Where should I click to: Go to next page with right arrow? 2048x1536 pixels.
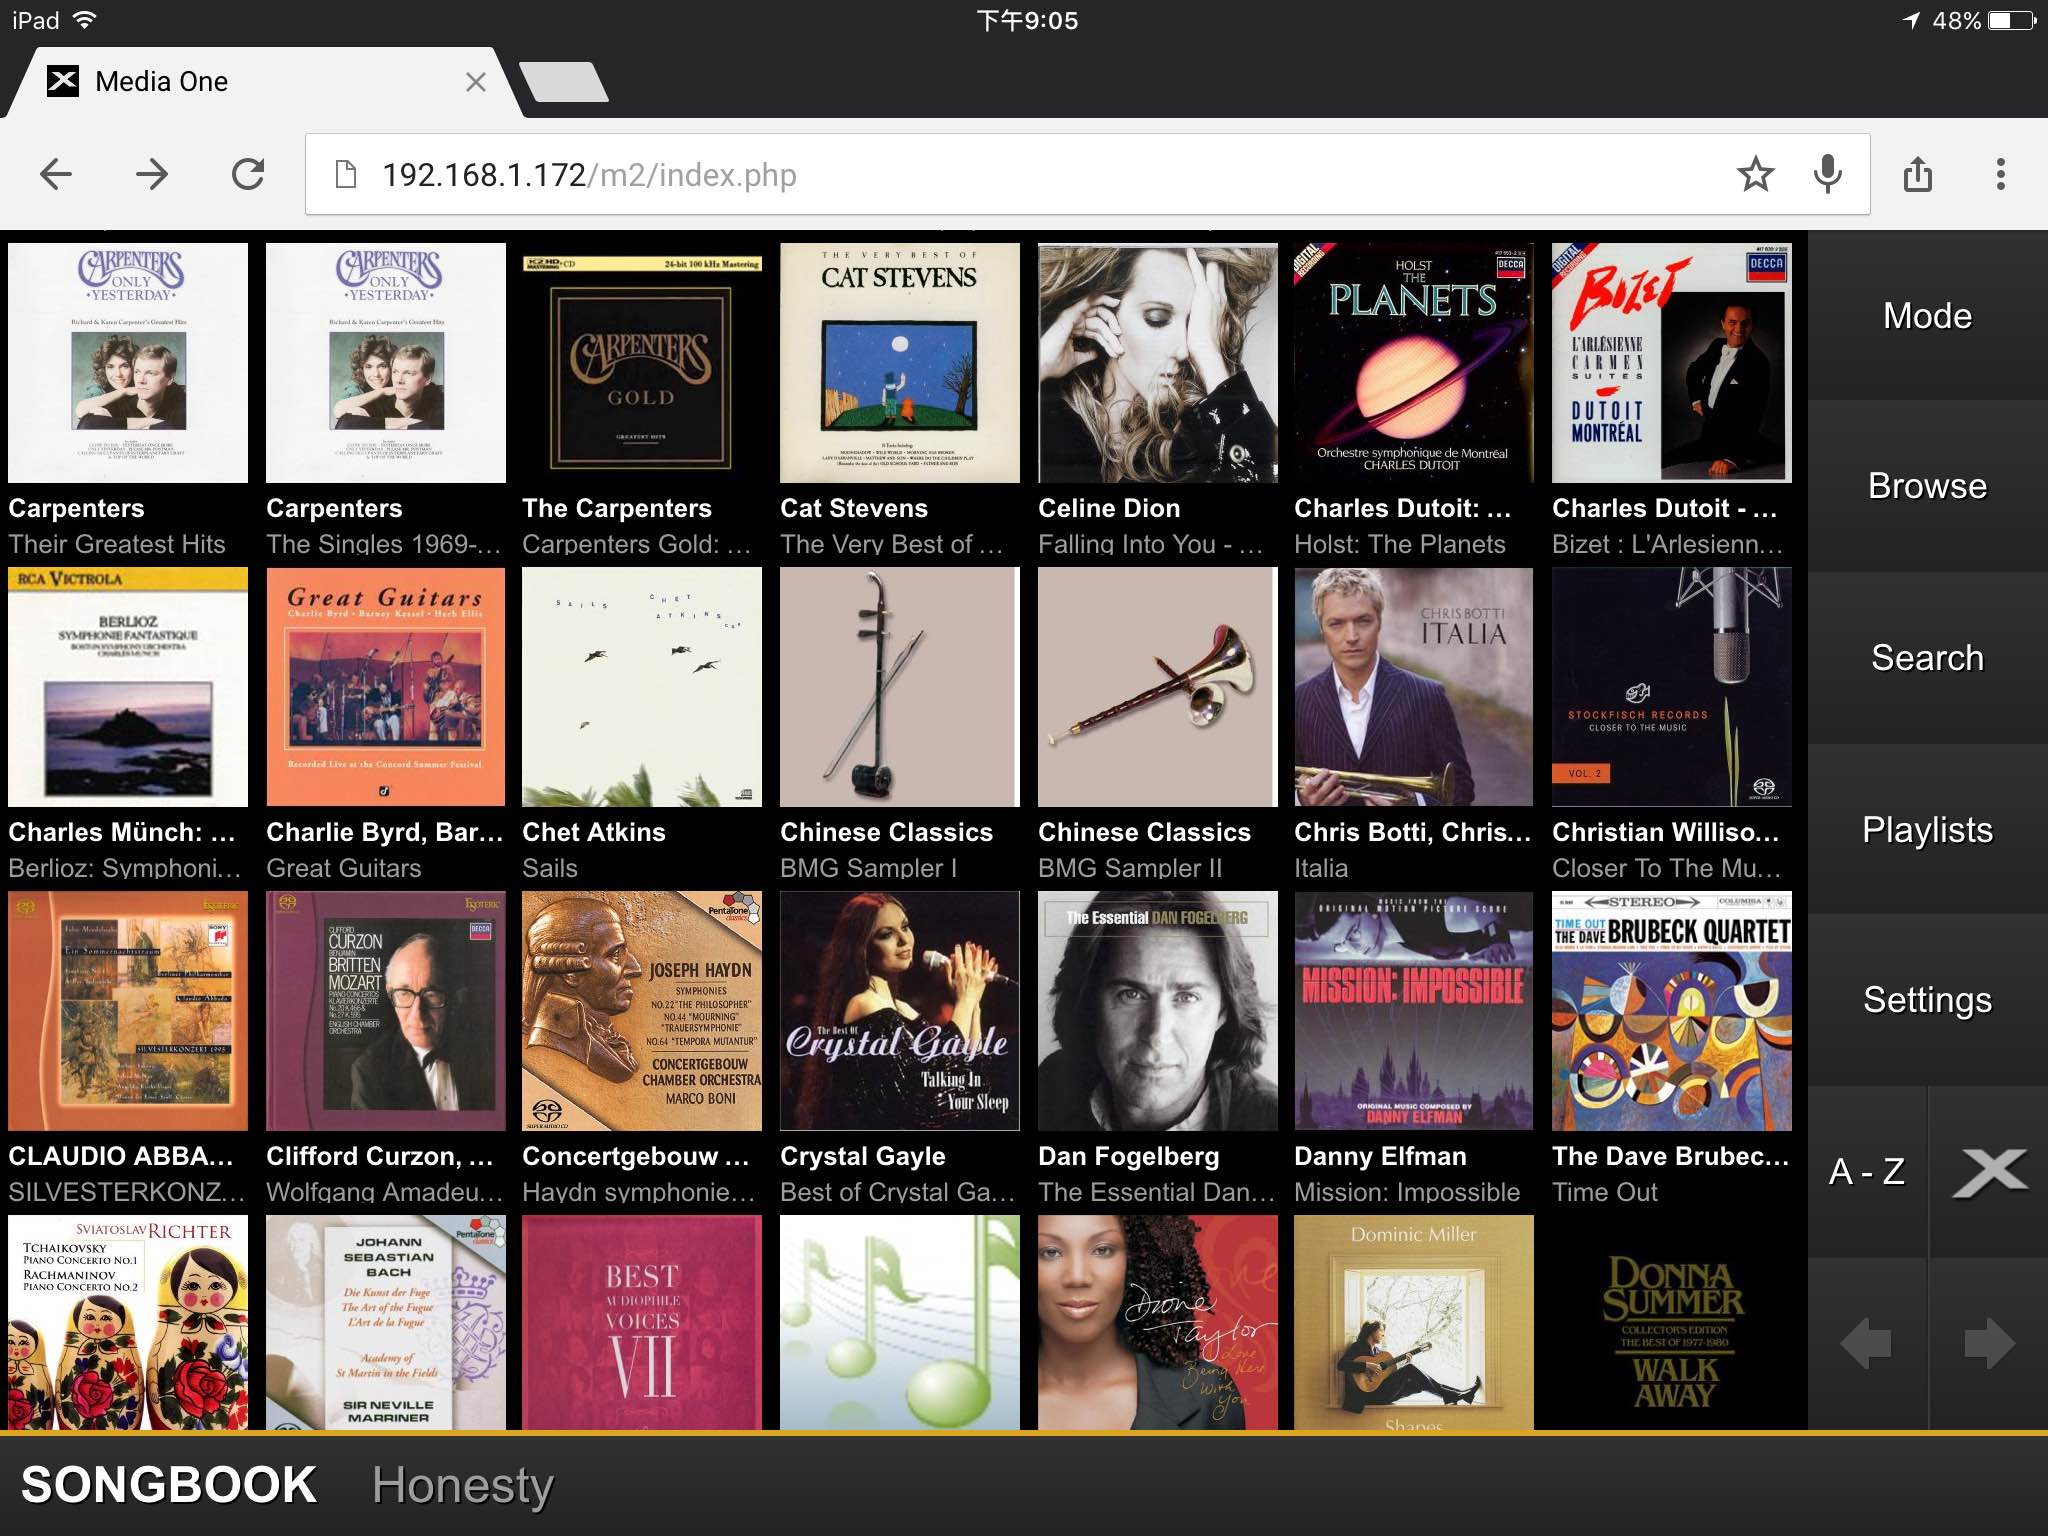click(x=1989, y=1343)
